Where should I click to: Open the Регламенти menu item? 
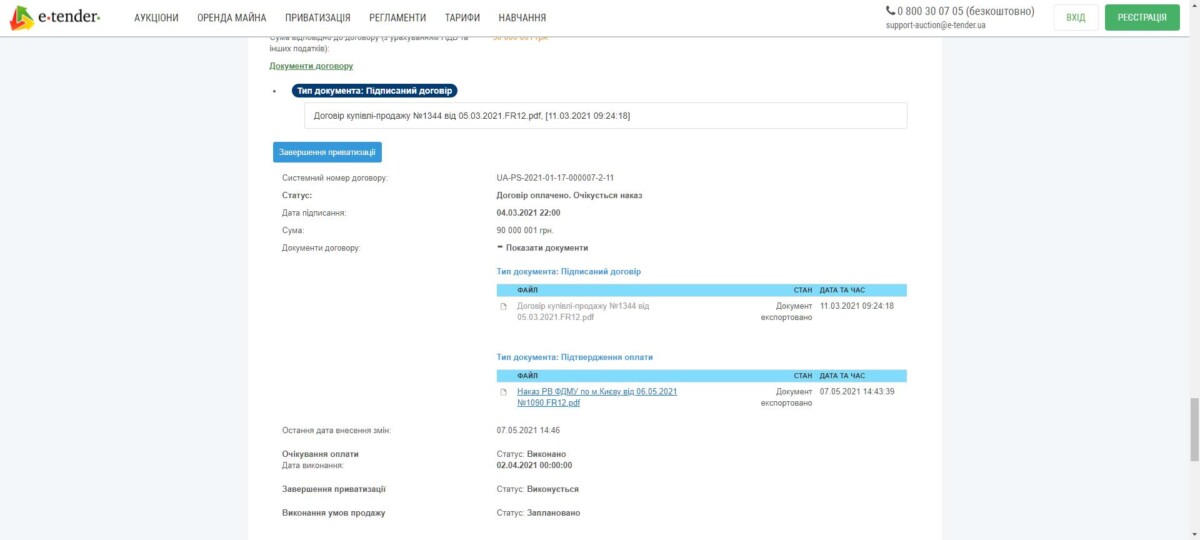coord(397,18)
